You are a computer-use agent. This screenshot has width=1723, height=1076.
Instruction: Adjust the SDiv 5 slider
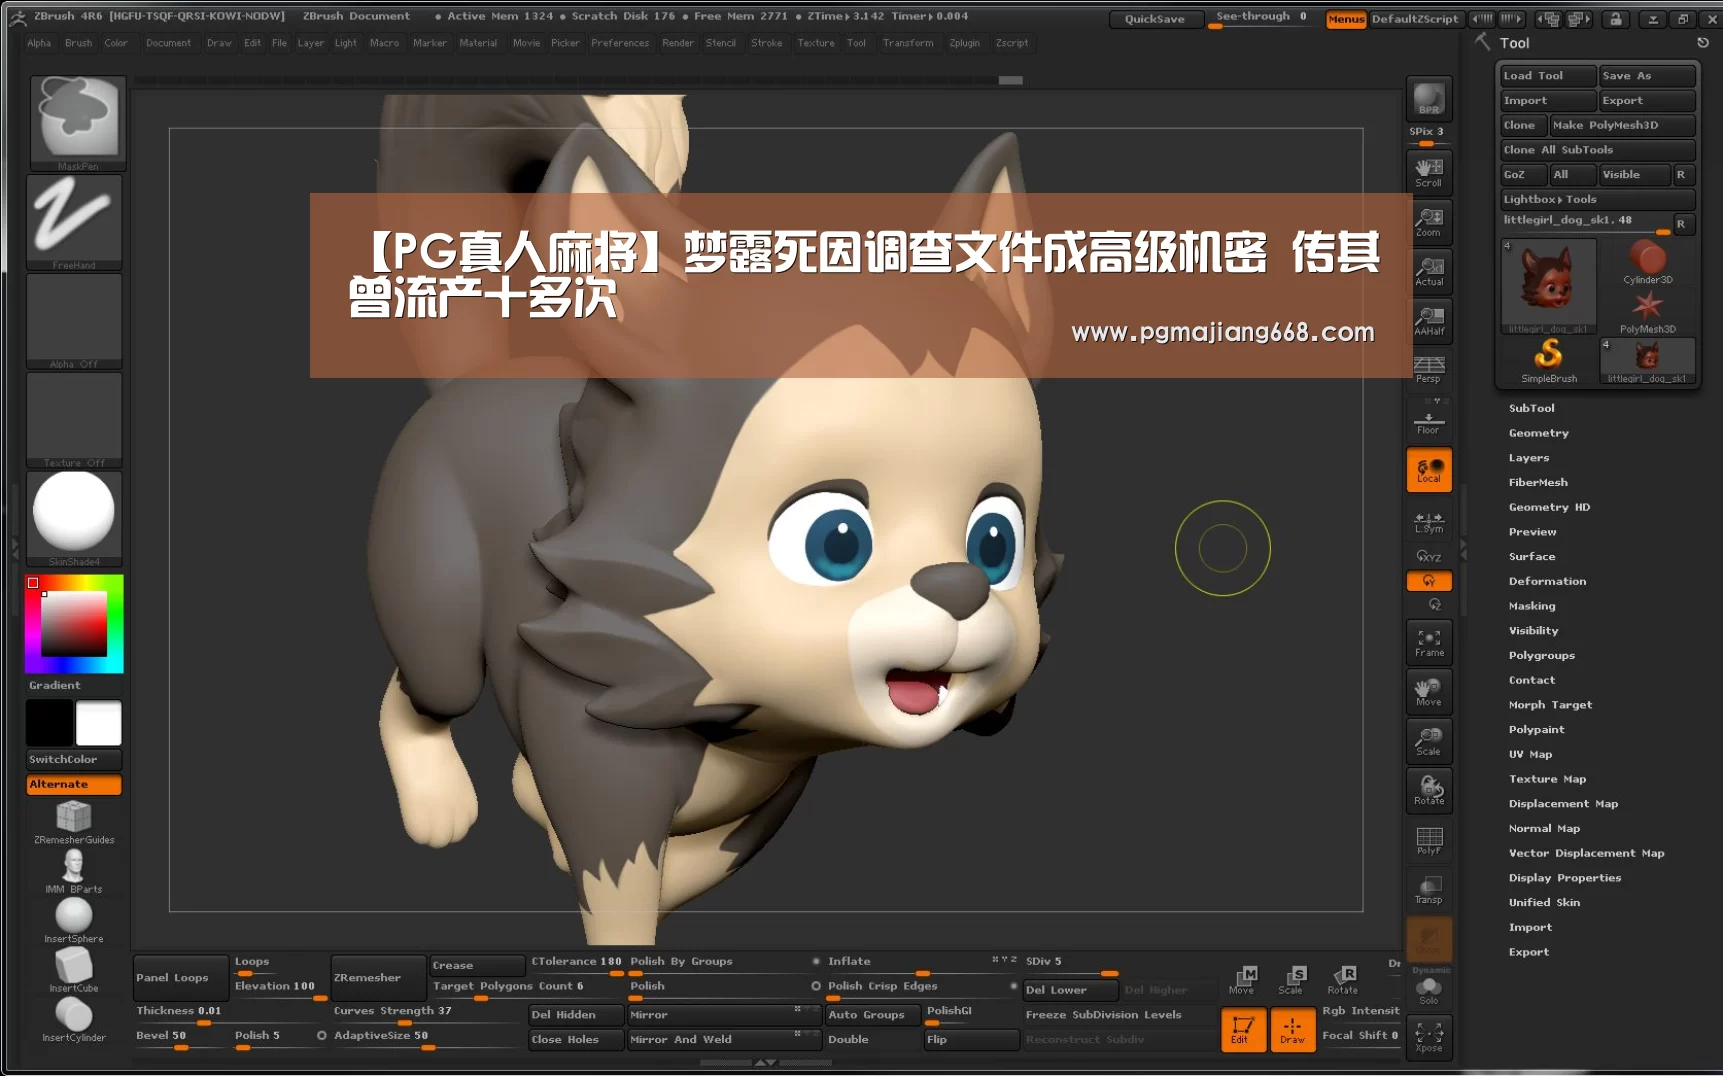[x=1071, y=965]
